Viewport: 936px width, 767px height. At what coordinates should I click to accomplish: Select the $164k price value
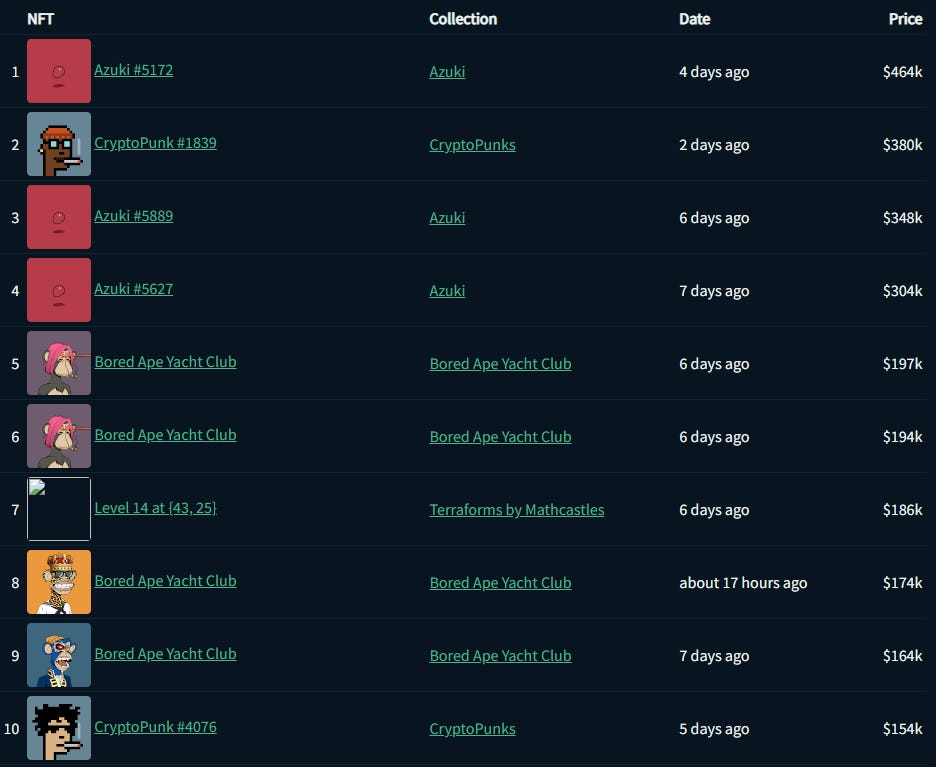click(x=903, y=655)
